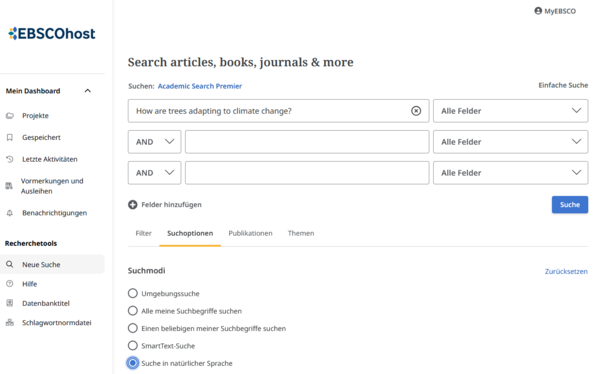Click the second search term input field
Screen dimensions: 596x374
307,142
